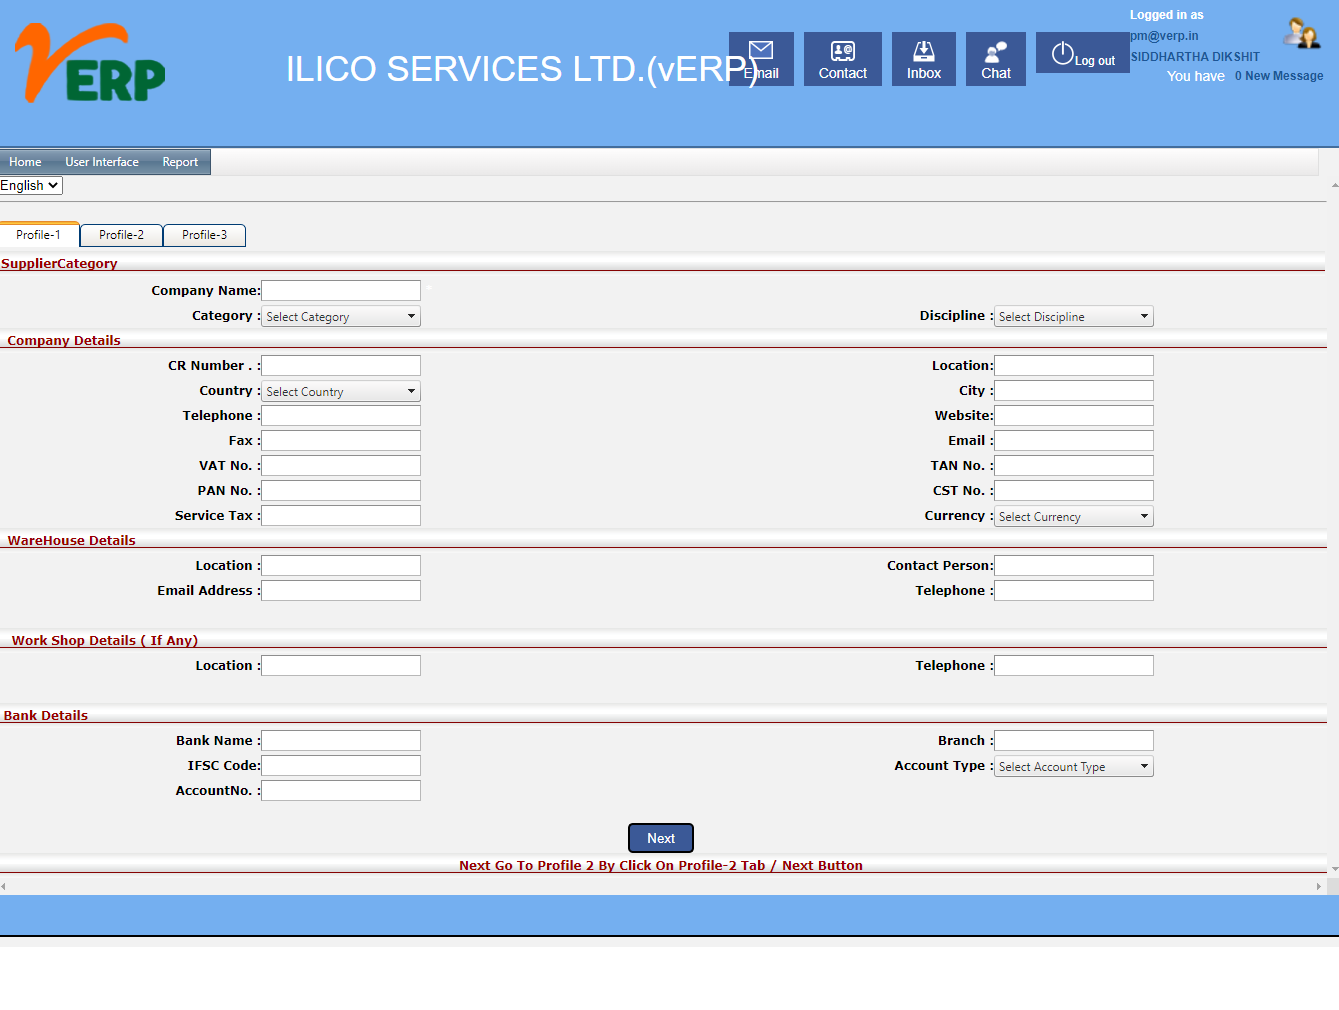The height and width of the screenshot is (1010, 1339).
Task: Switch to the Profile-1 tab
Action: pyautogui.click(x=39, y=235)
